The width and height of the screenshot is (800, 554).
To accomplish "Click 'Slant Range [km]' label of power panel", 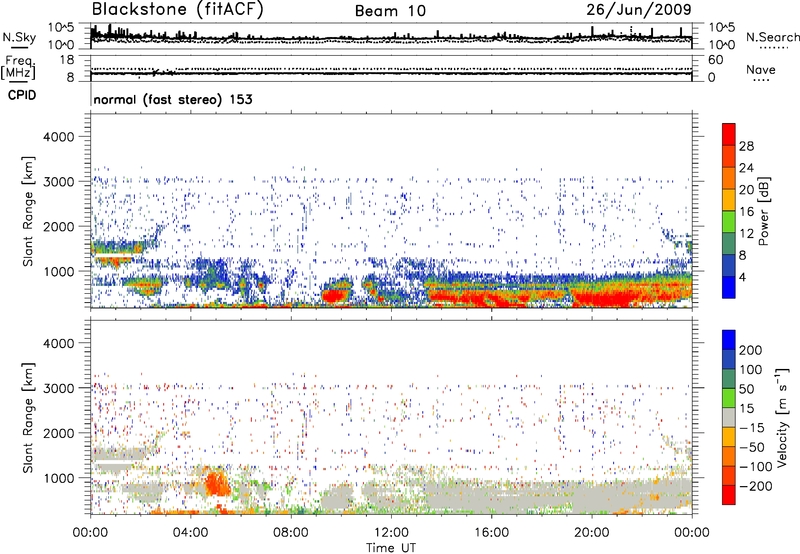I will coord(28,211).
